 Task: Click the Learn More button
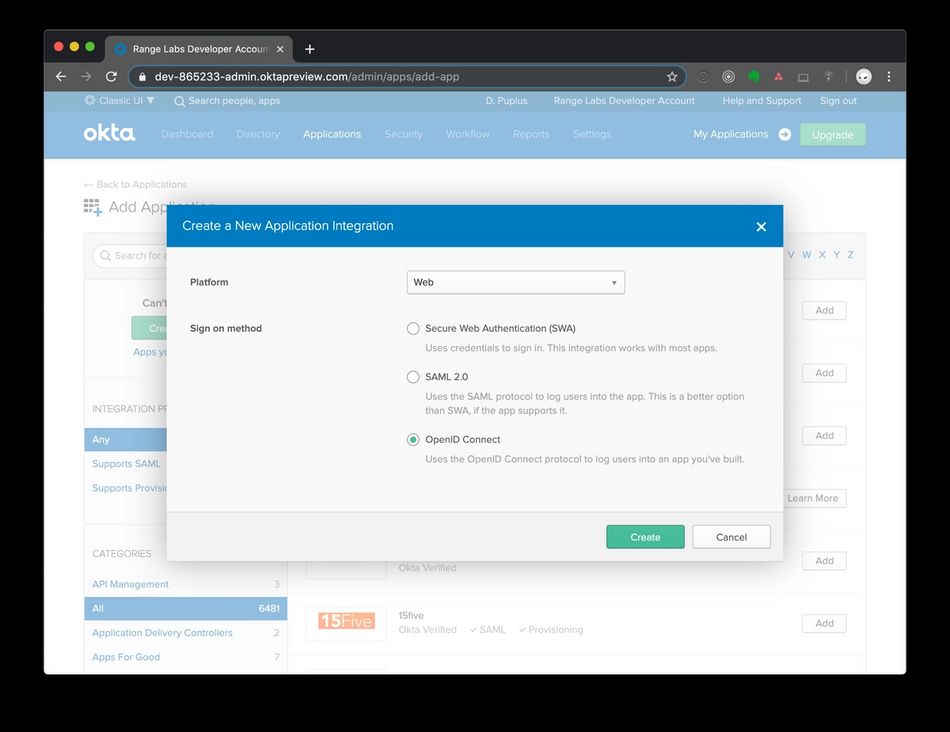[812, 498]
